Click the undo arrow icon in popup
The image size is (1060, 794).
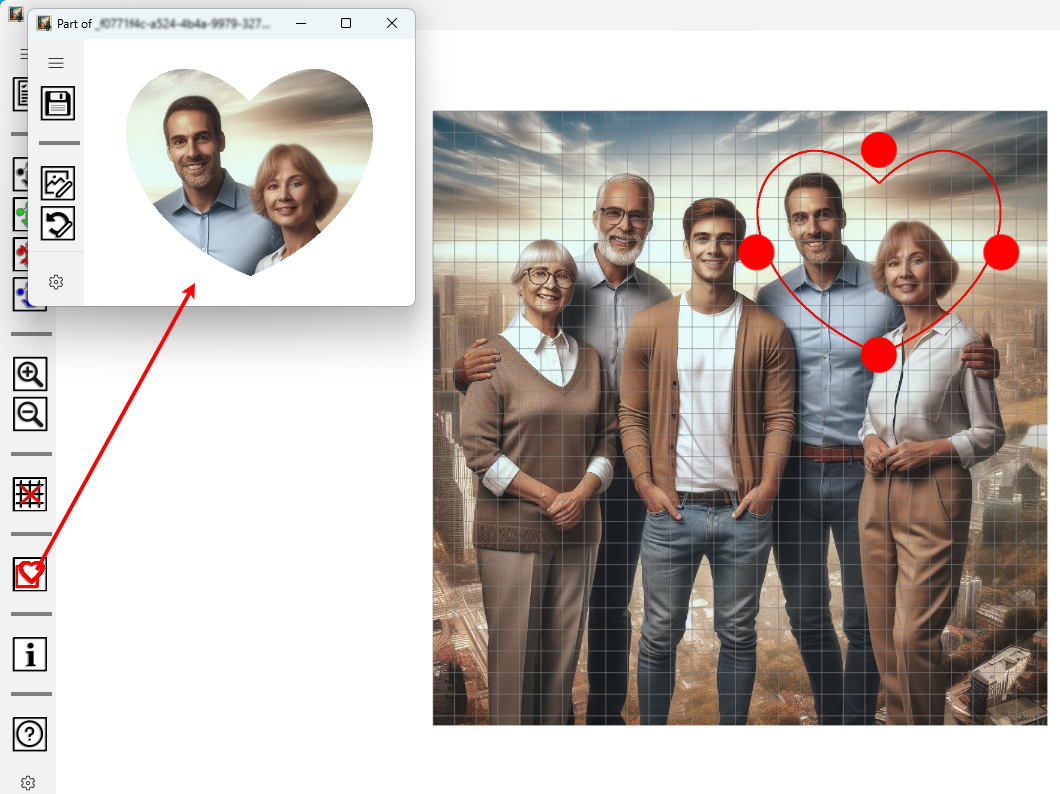(58, 222)
